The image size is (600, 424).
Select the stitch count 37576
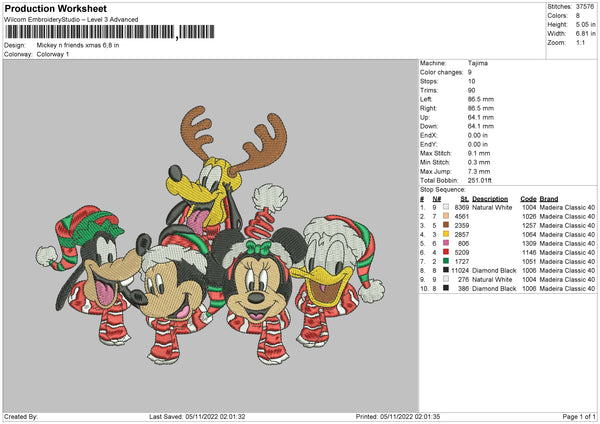coord(585,7)
